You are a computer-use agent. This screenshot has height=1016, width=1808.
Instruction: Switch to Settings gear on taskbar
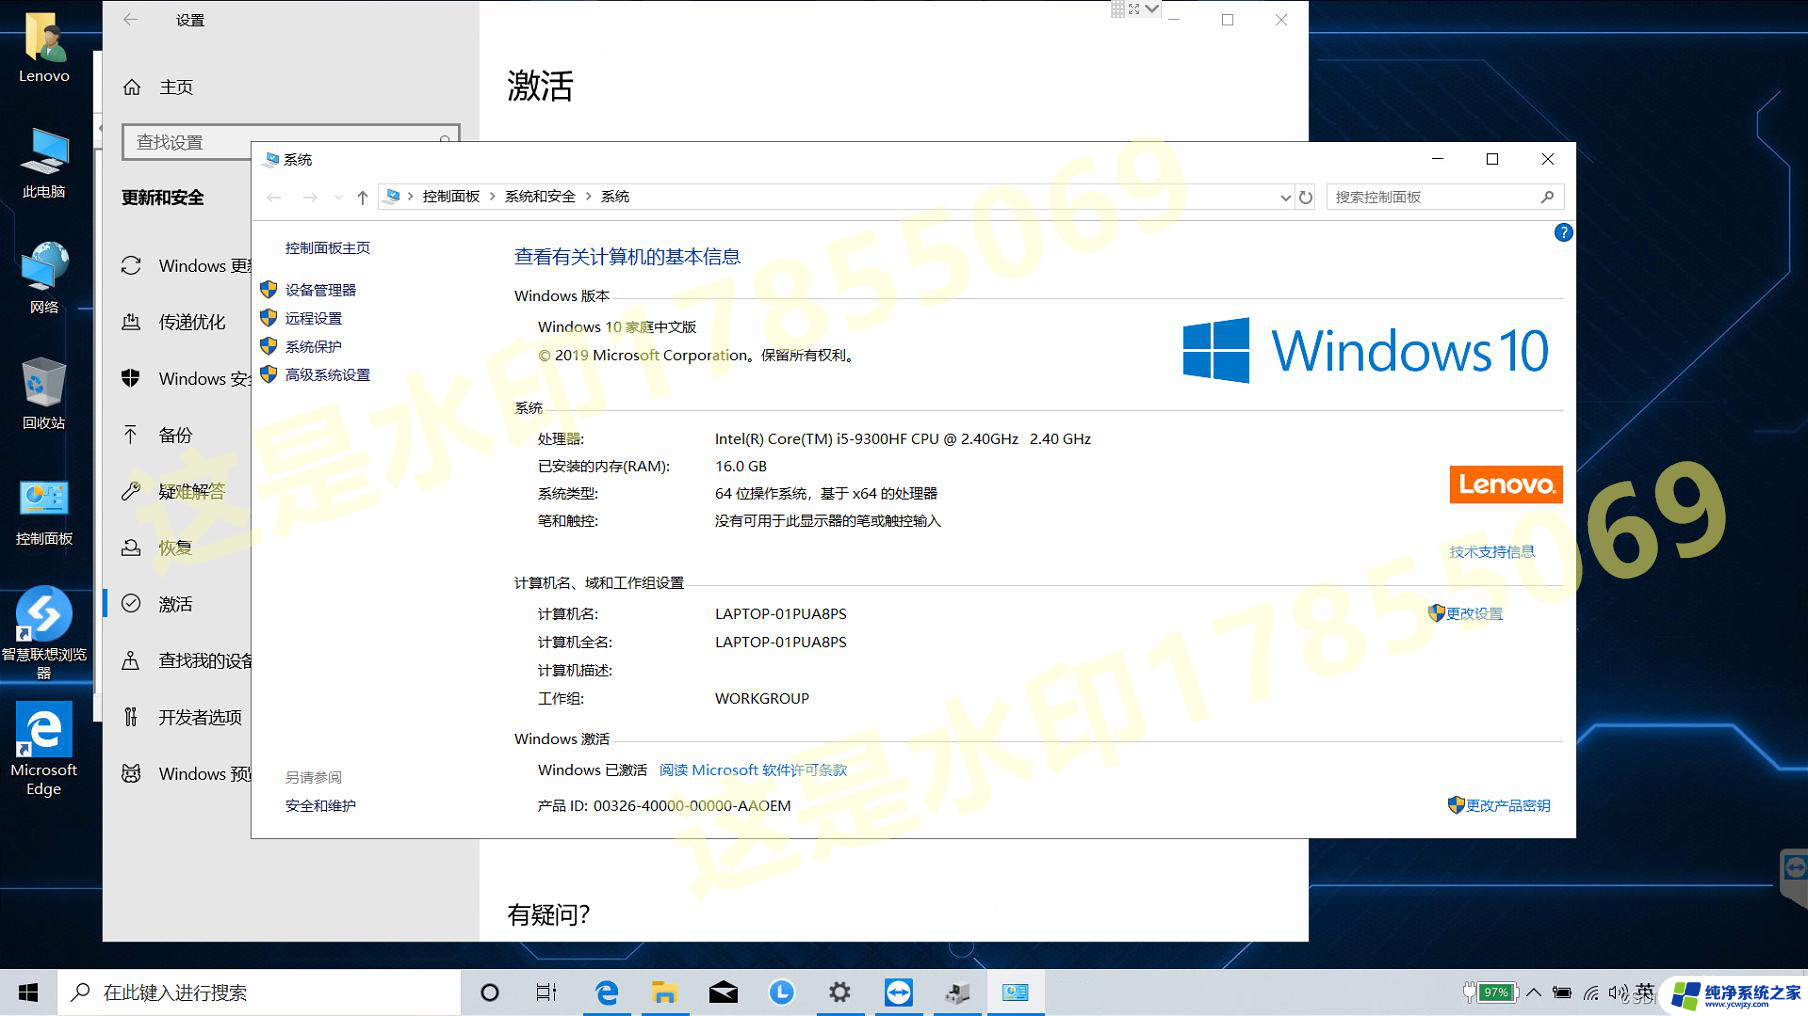point(840,992)
